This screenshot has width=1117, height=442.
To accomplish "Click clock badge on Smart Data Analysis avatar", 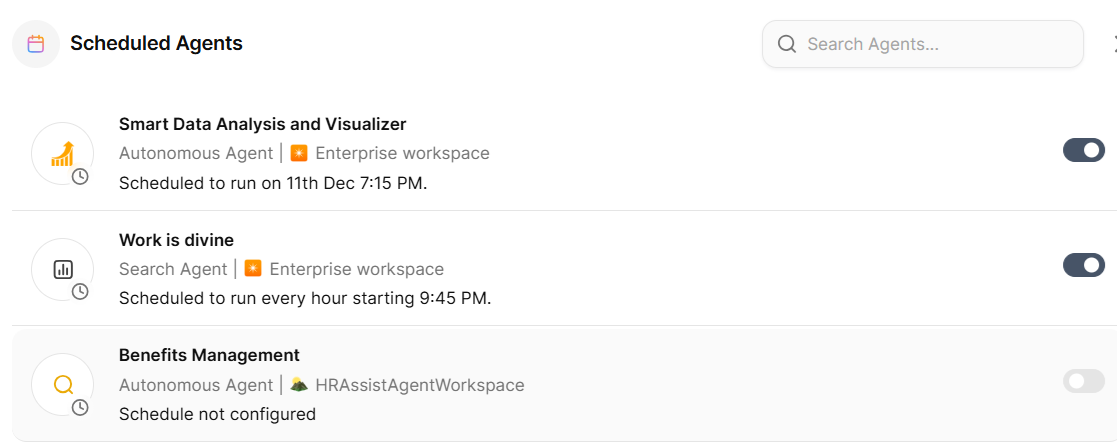I will click(80, 176).
